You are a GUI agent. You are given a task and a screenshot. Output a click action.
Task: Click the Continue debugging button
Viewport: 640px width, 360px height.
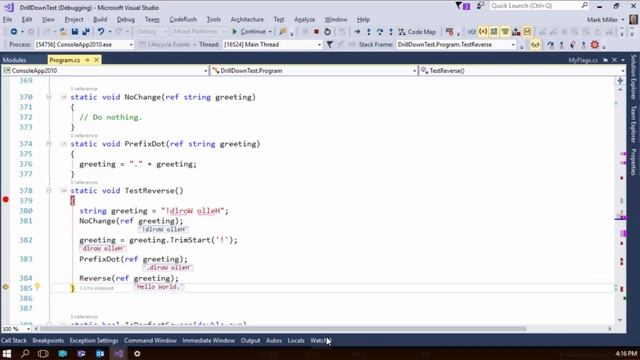pos(249,31)
